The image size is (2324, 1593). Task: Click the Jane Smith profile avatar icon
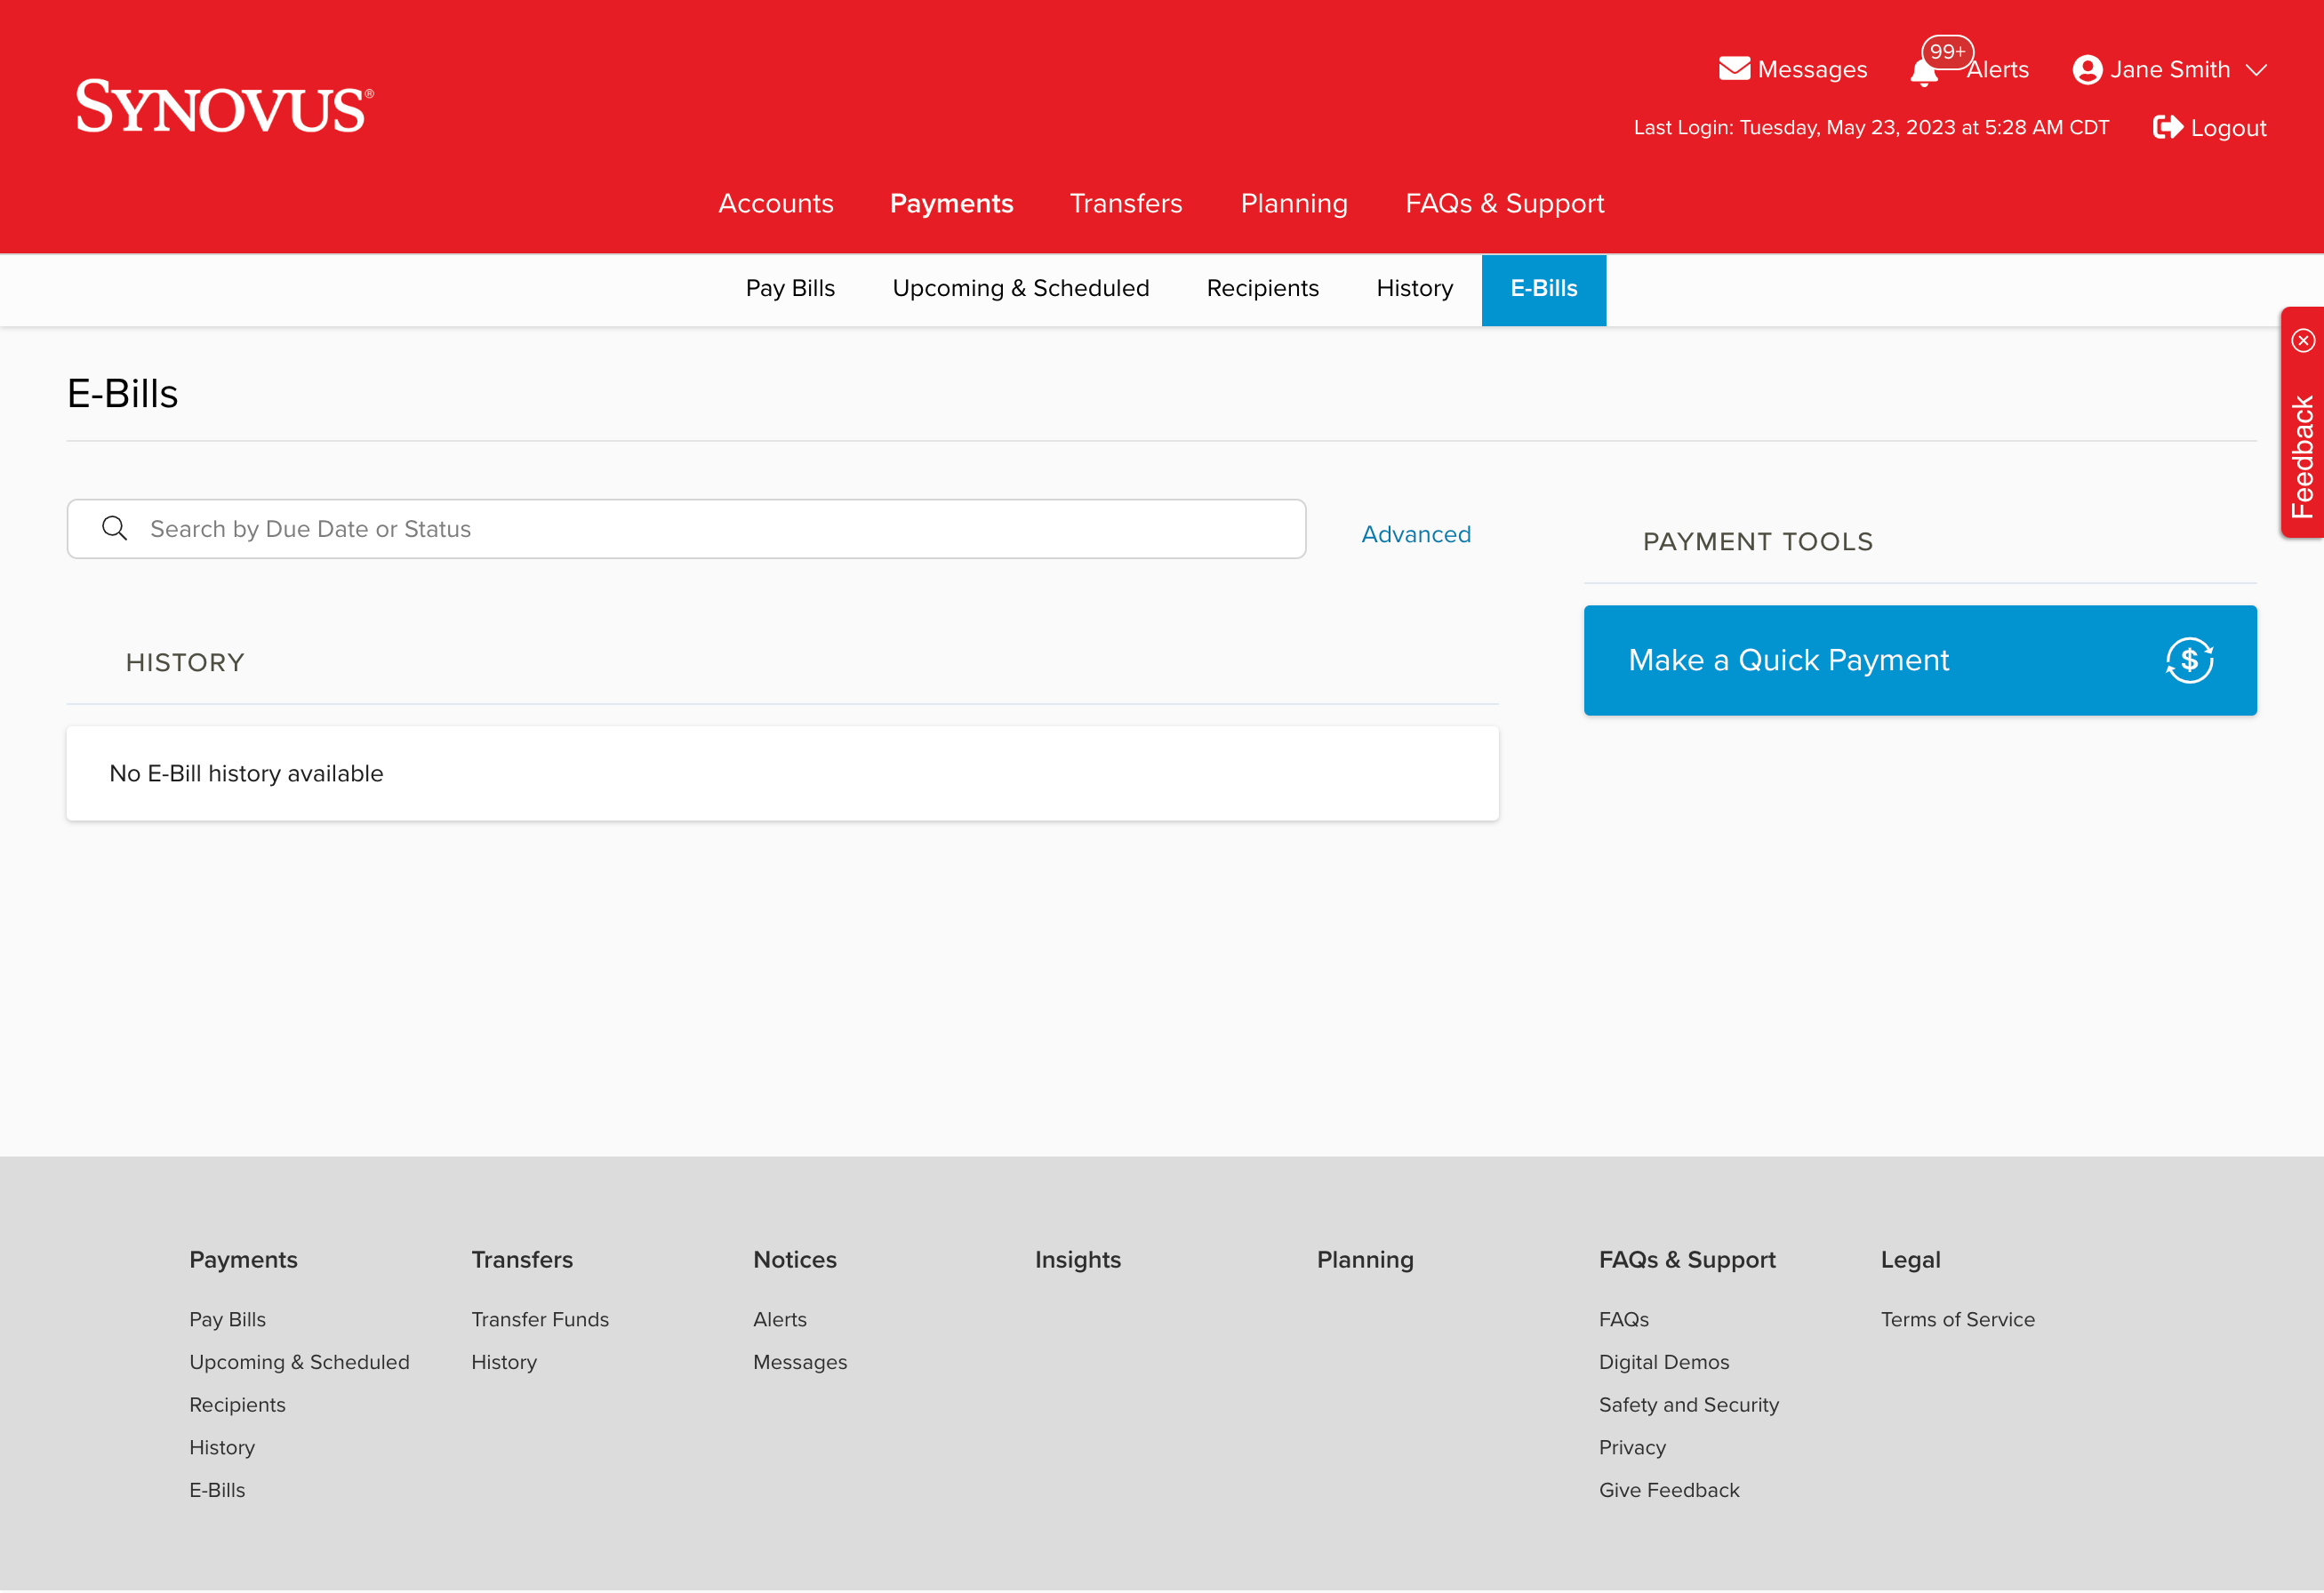point(2087,69)
